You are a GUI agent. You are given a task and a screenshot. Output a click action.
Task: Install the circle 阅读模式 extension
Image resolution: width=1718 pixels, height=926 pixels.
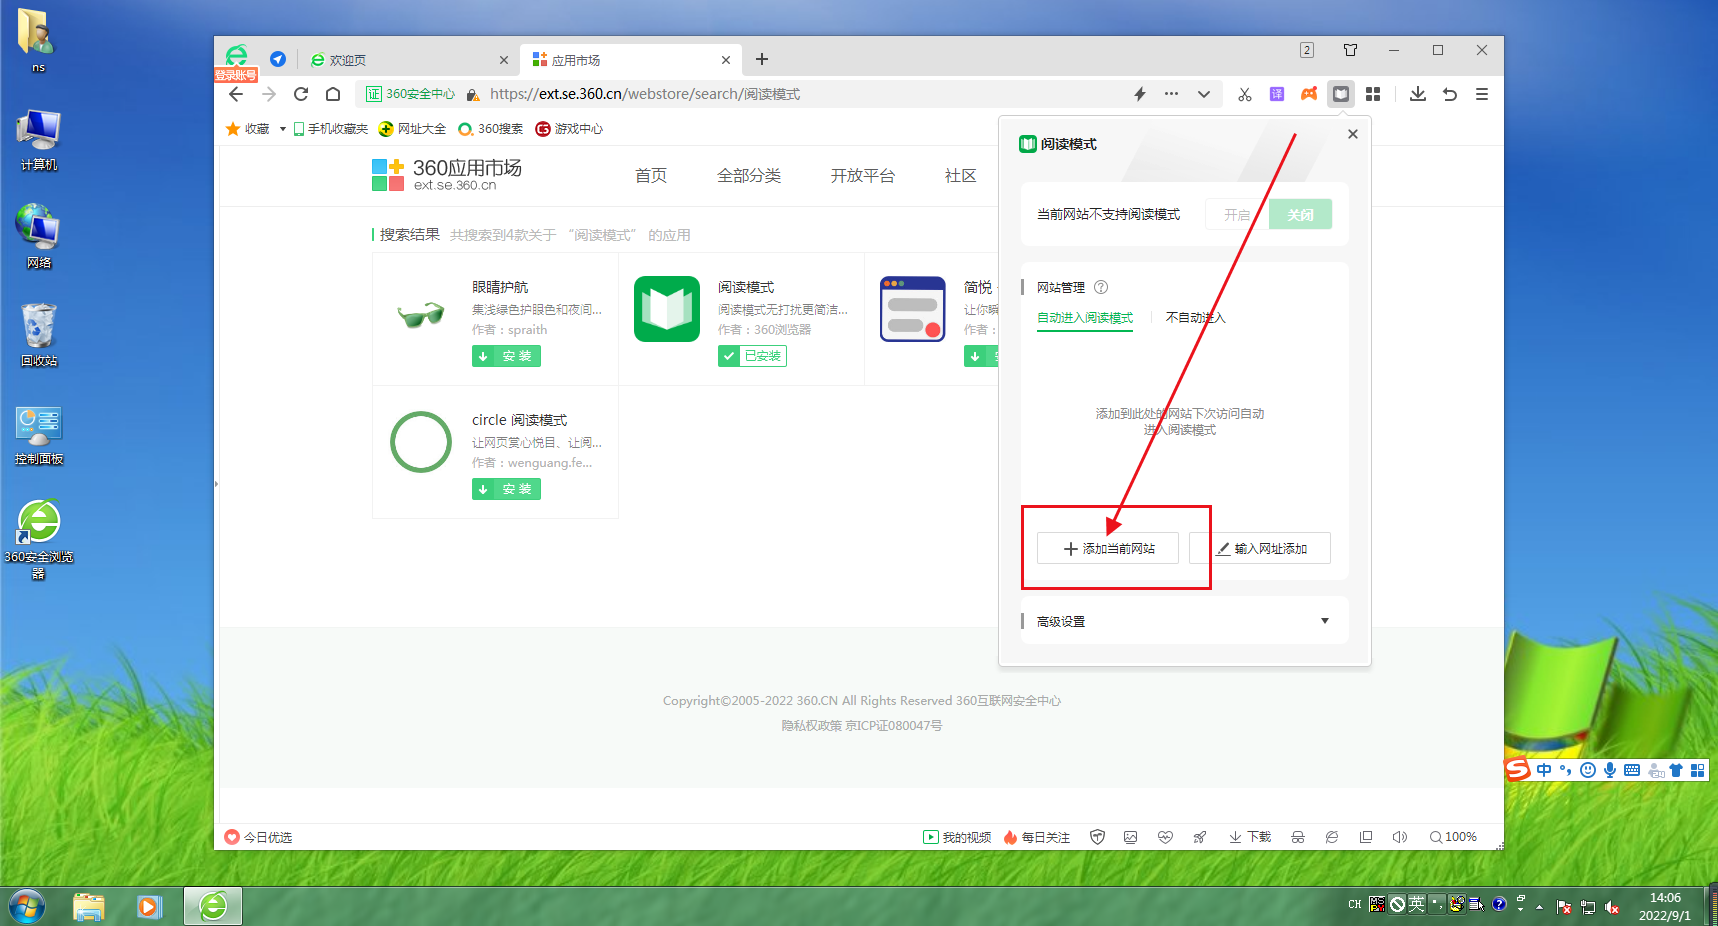click(x=506, y=489)
